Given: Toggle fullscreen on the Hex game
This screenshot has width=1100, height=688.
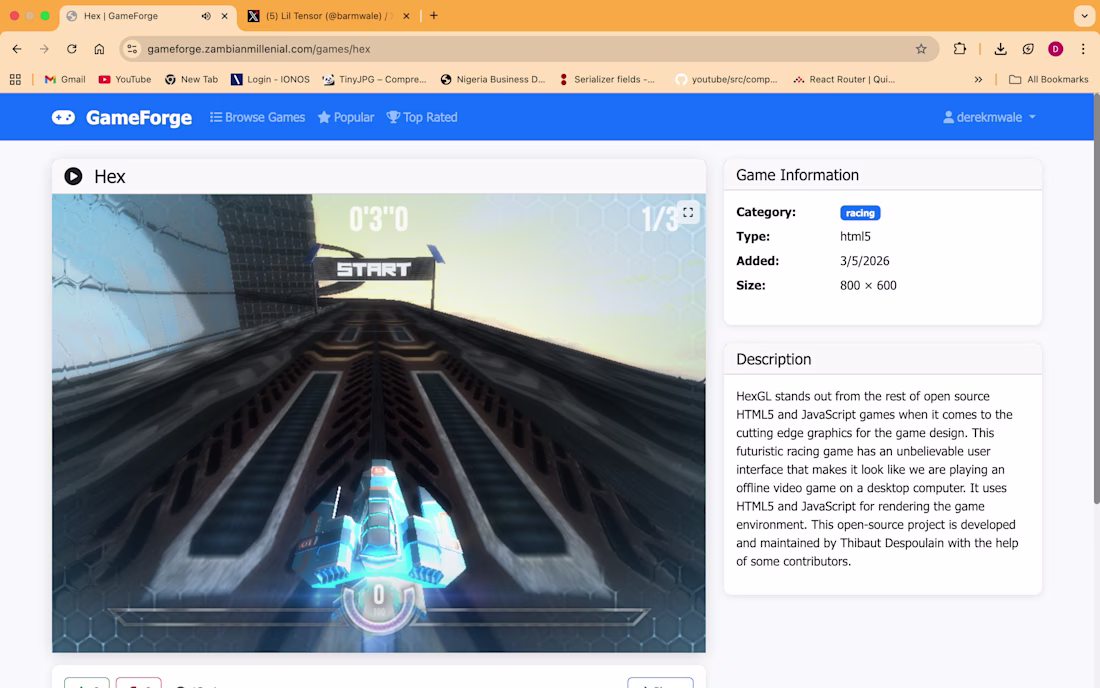Looking at the screenshot, I should [688, 212].
